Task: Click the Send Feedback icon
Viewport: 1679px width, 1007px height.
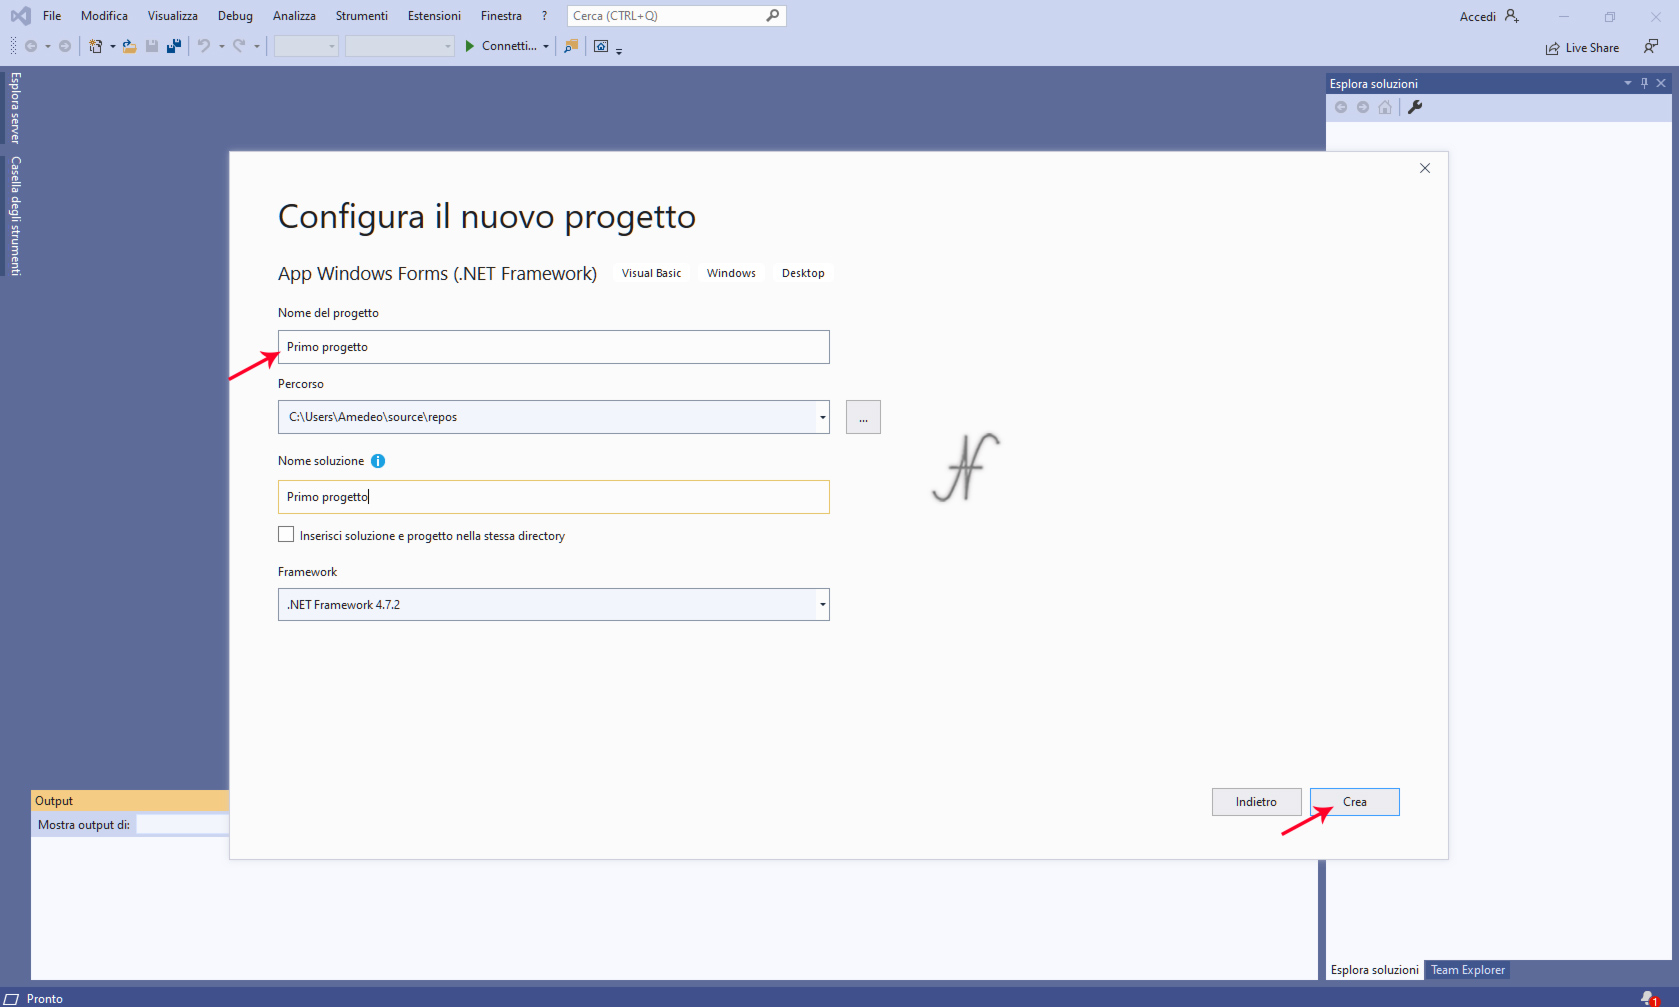Action: (1651, 46)
